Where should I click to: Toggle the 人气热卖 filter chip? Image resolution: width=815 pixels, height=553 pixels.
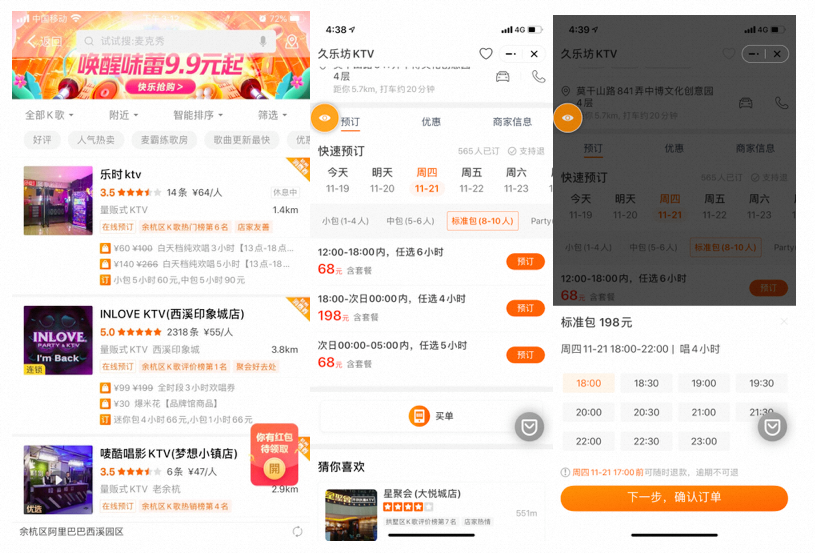pyautogui.click(x=96, y=140)
